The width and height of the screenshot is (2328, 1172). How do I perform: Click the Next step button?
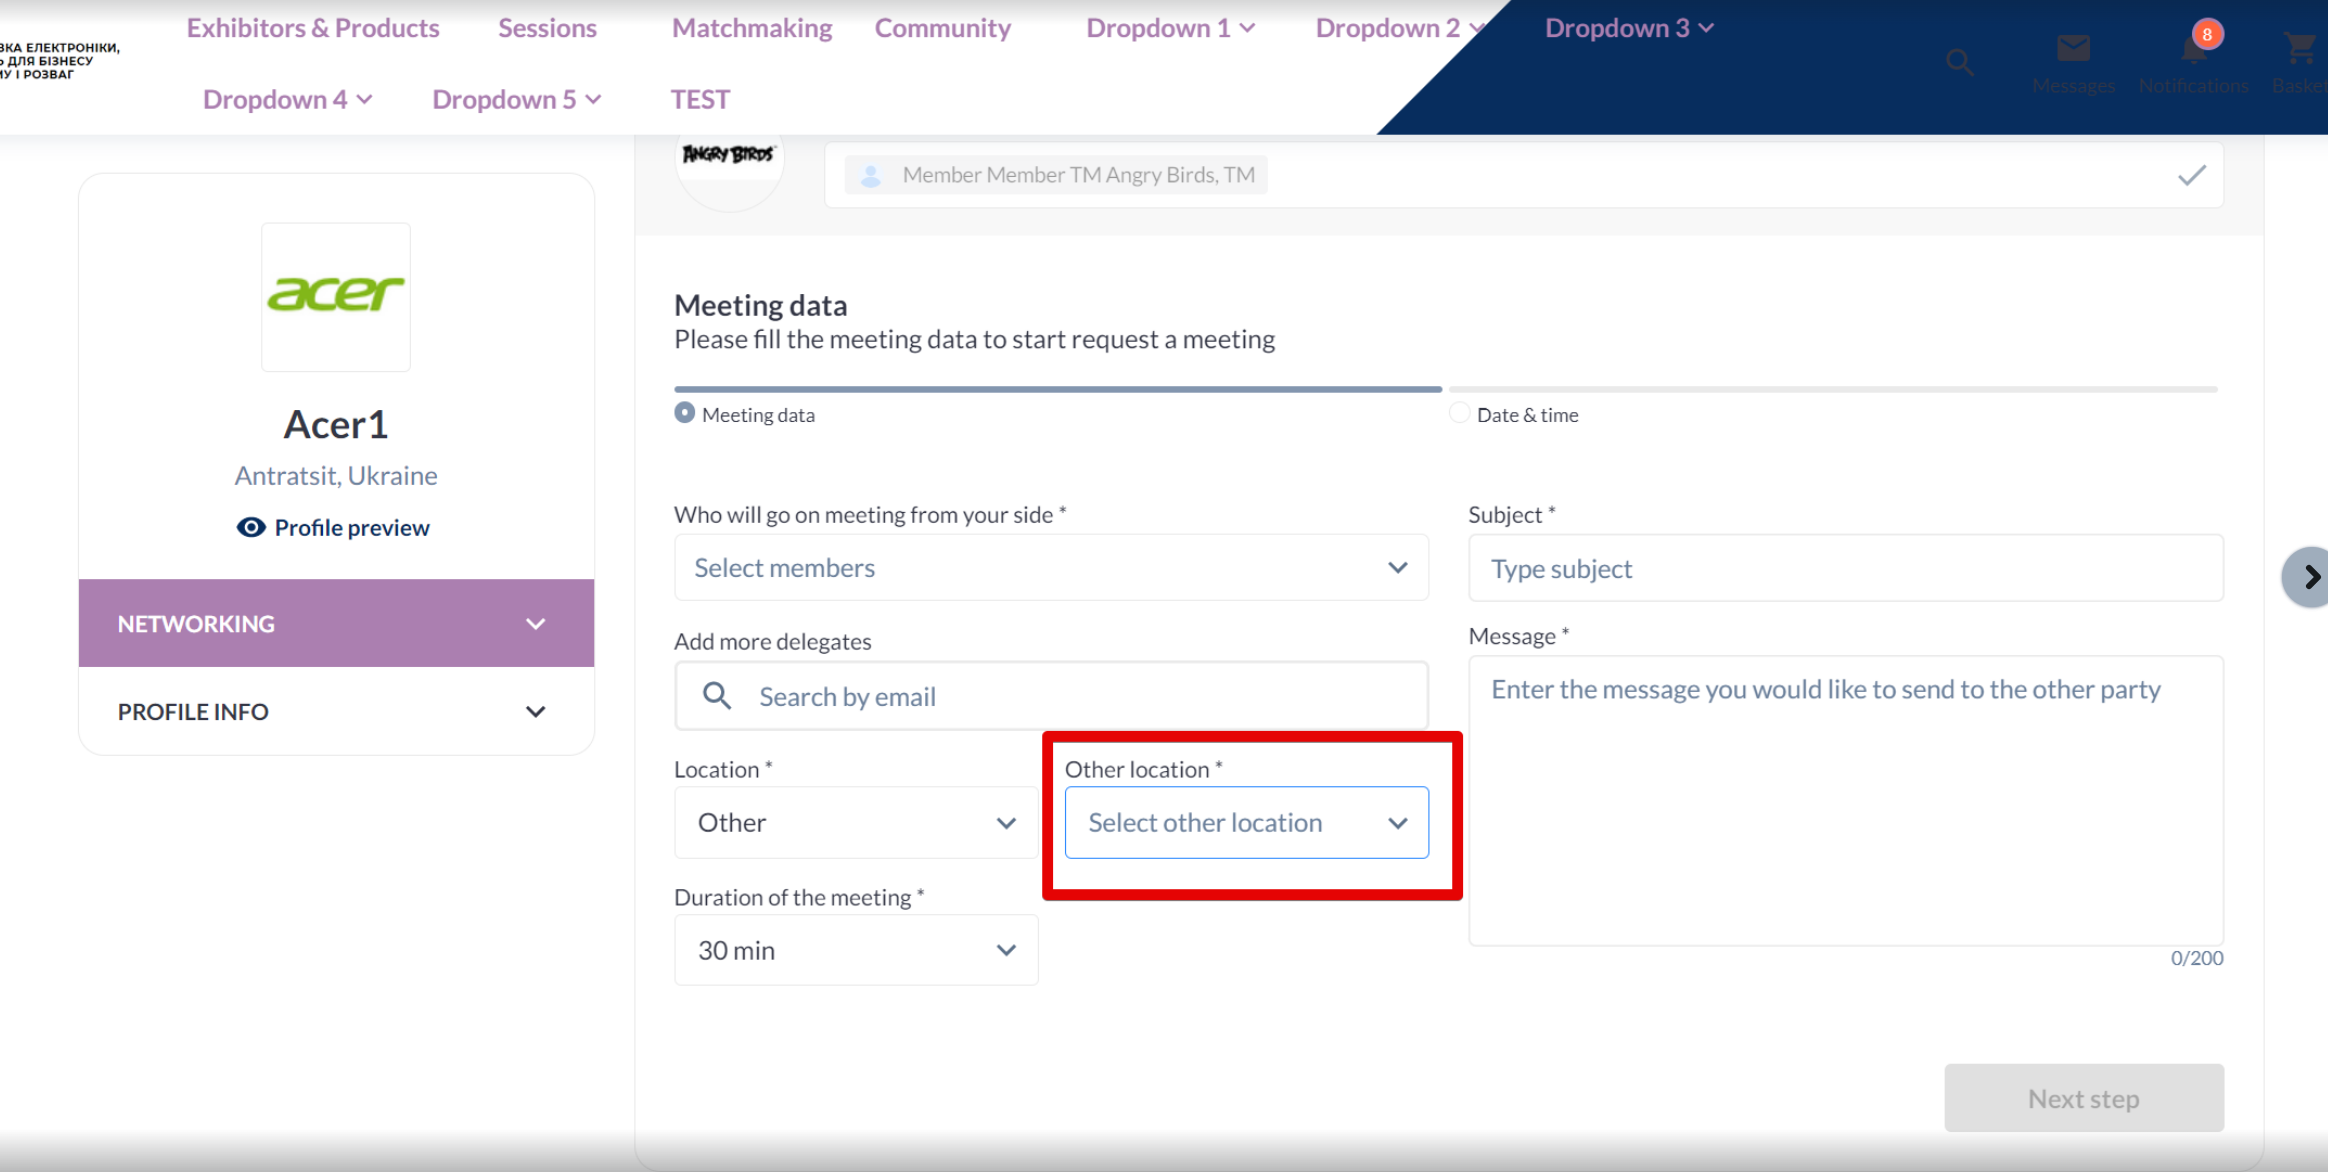click(x=2083, y=1099)
